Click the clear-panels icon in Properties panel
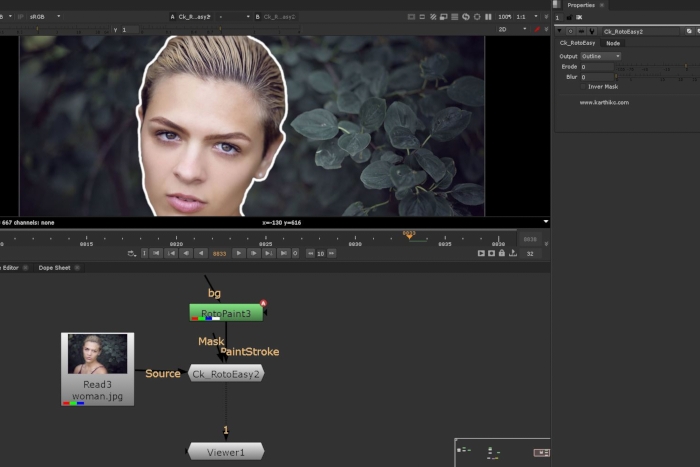 pyautogui.click(x=580, y=17)
